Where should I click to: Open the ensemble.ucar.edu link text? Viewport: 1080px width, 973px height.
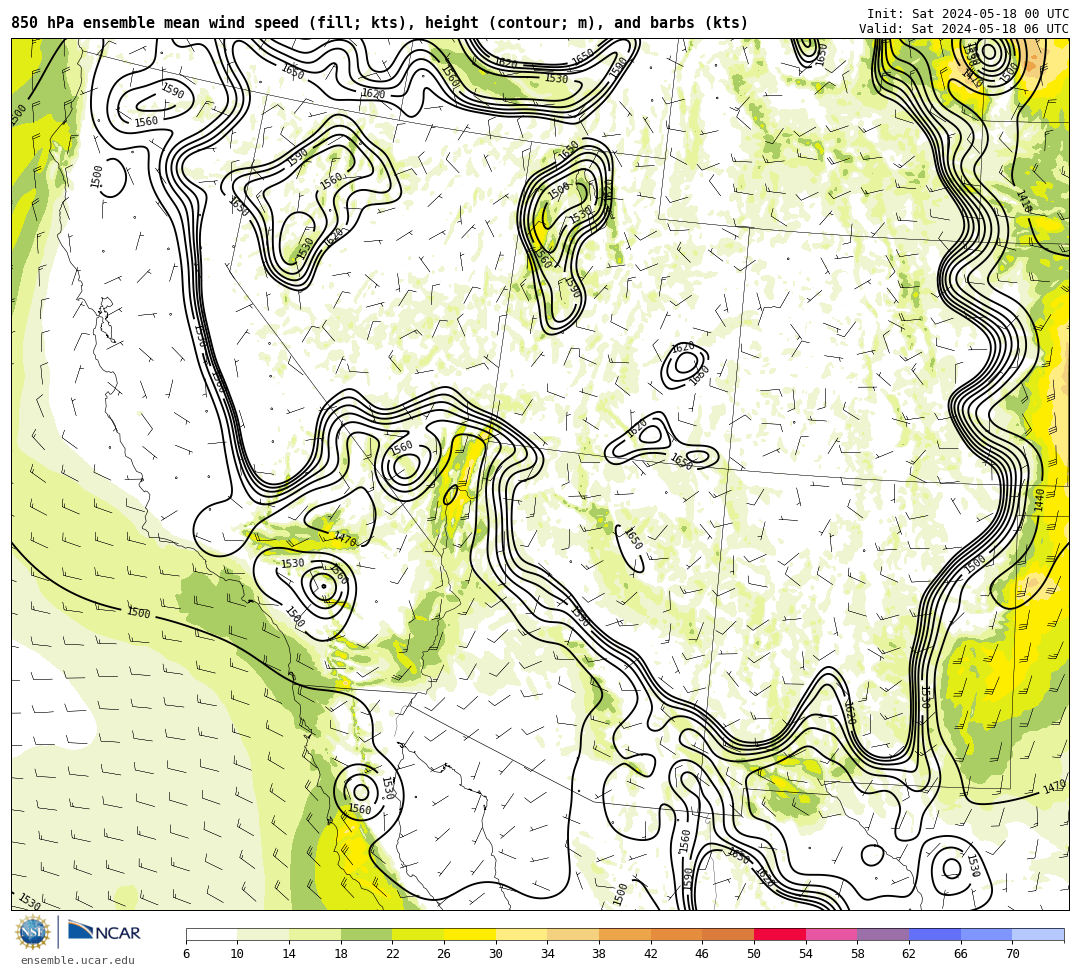[x=78, y=960]
